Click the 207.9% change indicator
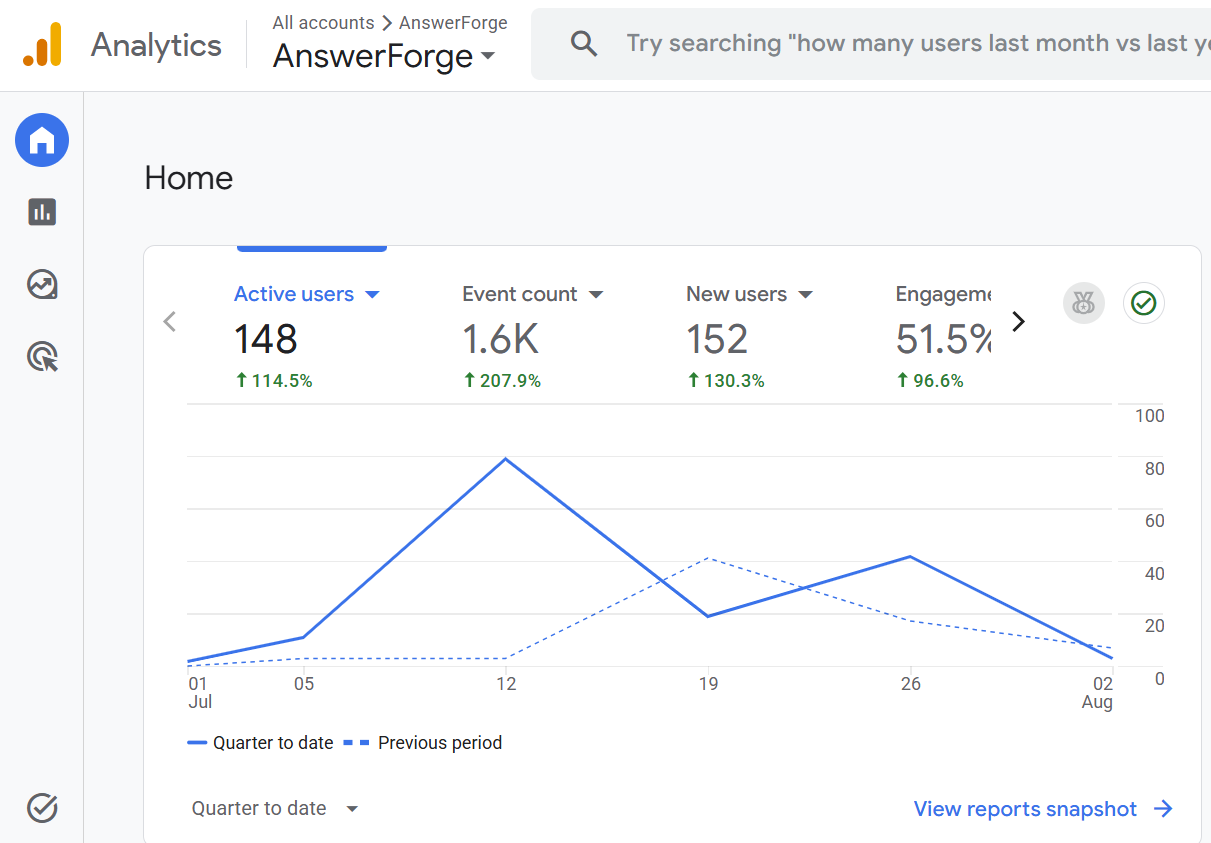The width and height of the screenshot is (1211, 843). point(502,380)
